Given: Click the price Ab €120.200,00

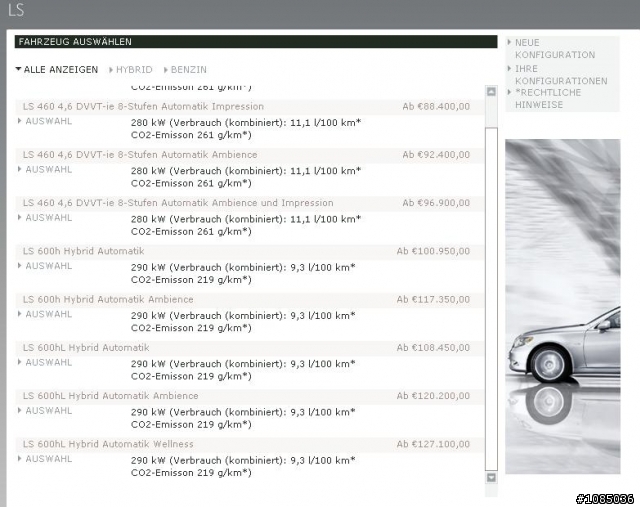Looking at the screenshot, I should [x=433, y=396].
